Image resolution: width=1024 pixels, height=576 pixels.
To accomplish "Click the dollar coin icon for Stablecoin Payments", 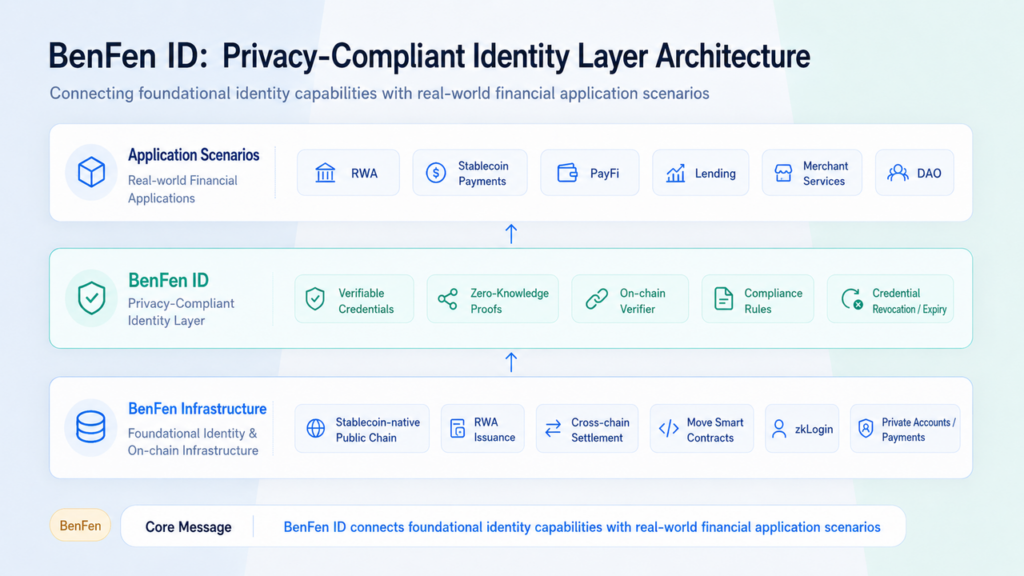I will coord(436,173).
